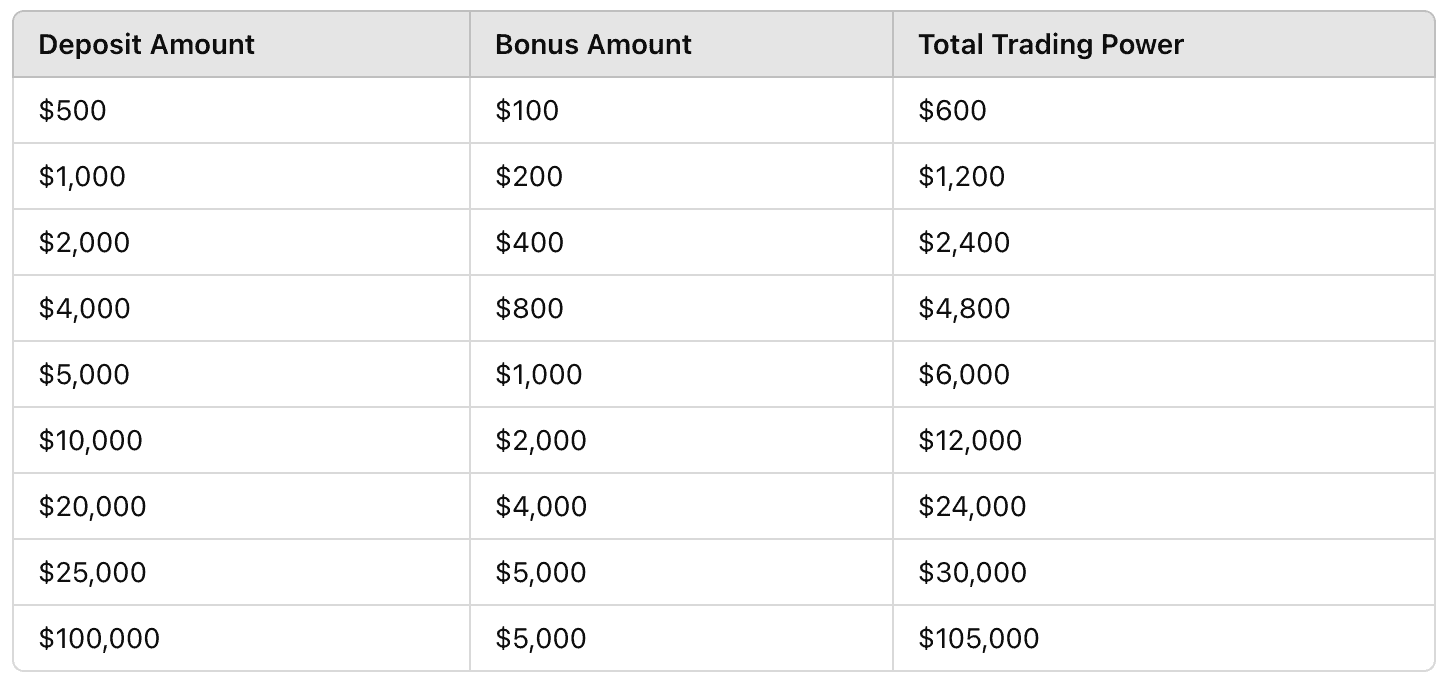Click the $2,400 total trading power cell
The height and width of the screenshot is (682, 1450).
coord(964,242)
